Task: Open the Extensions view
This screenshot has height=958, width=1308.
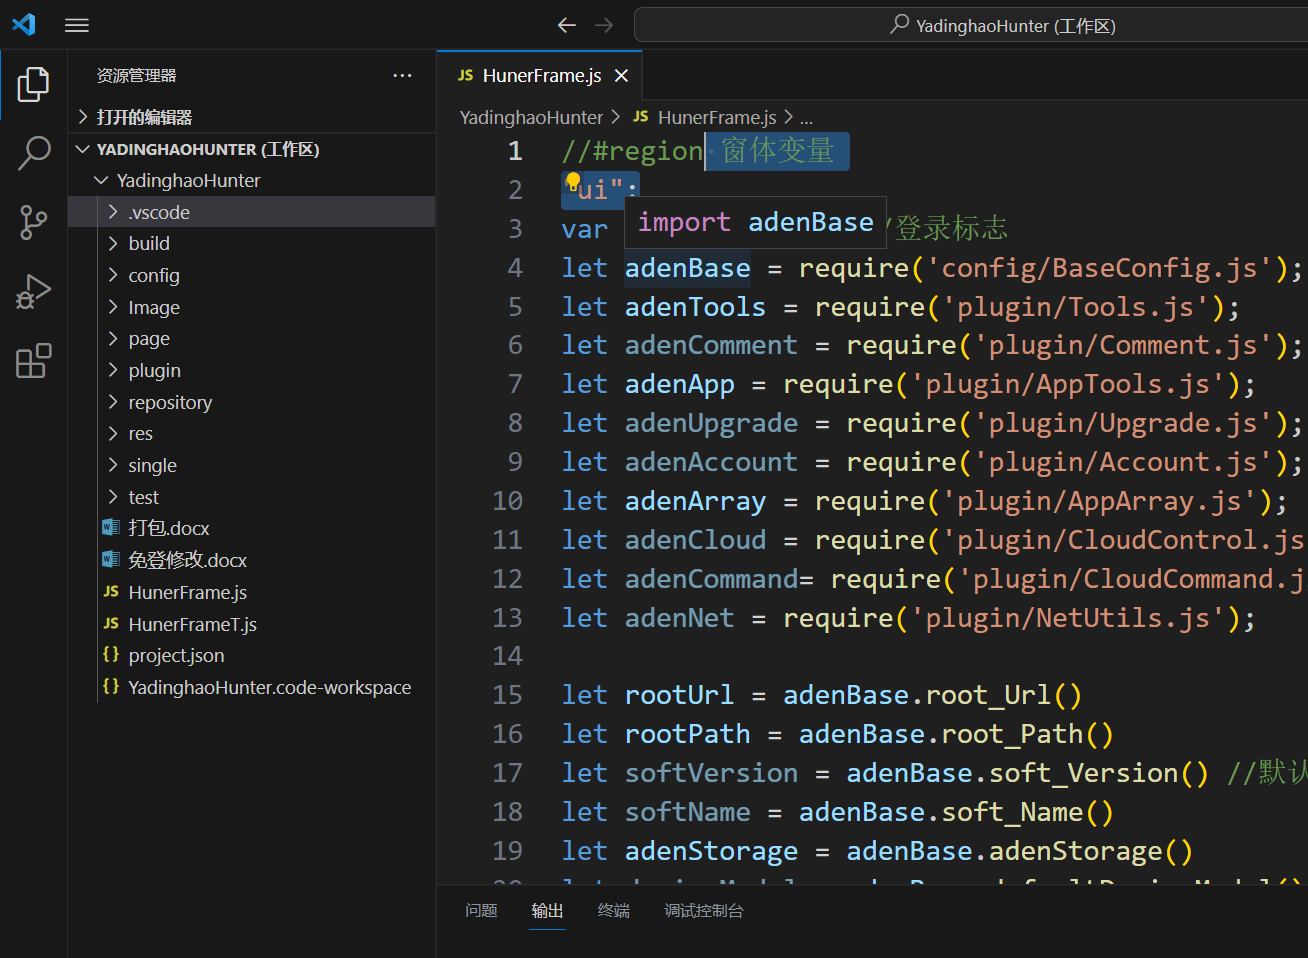Action: coord(33,361)
